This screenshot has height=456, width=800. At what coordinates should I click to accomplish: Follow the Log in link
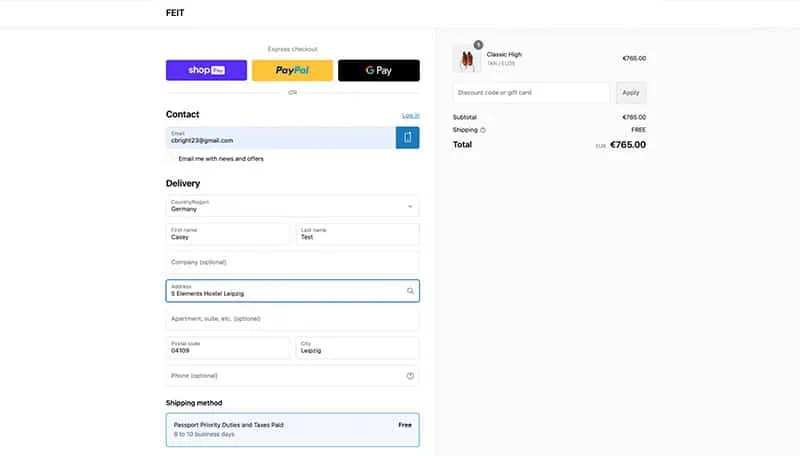411,115
